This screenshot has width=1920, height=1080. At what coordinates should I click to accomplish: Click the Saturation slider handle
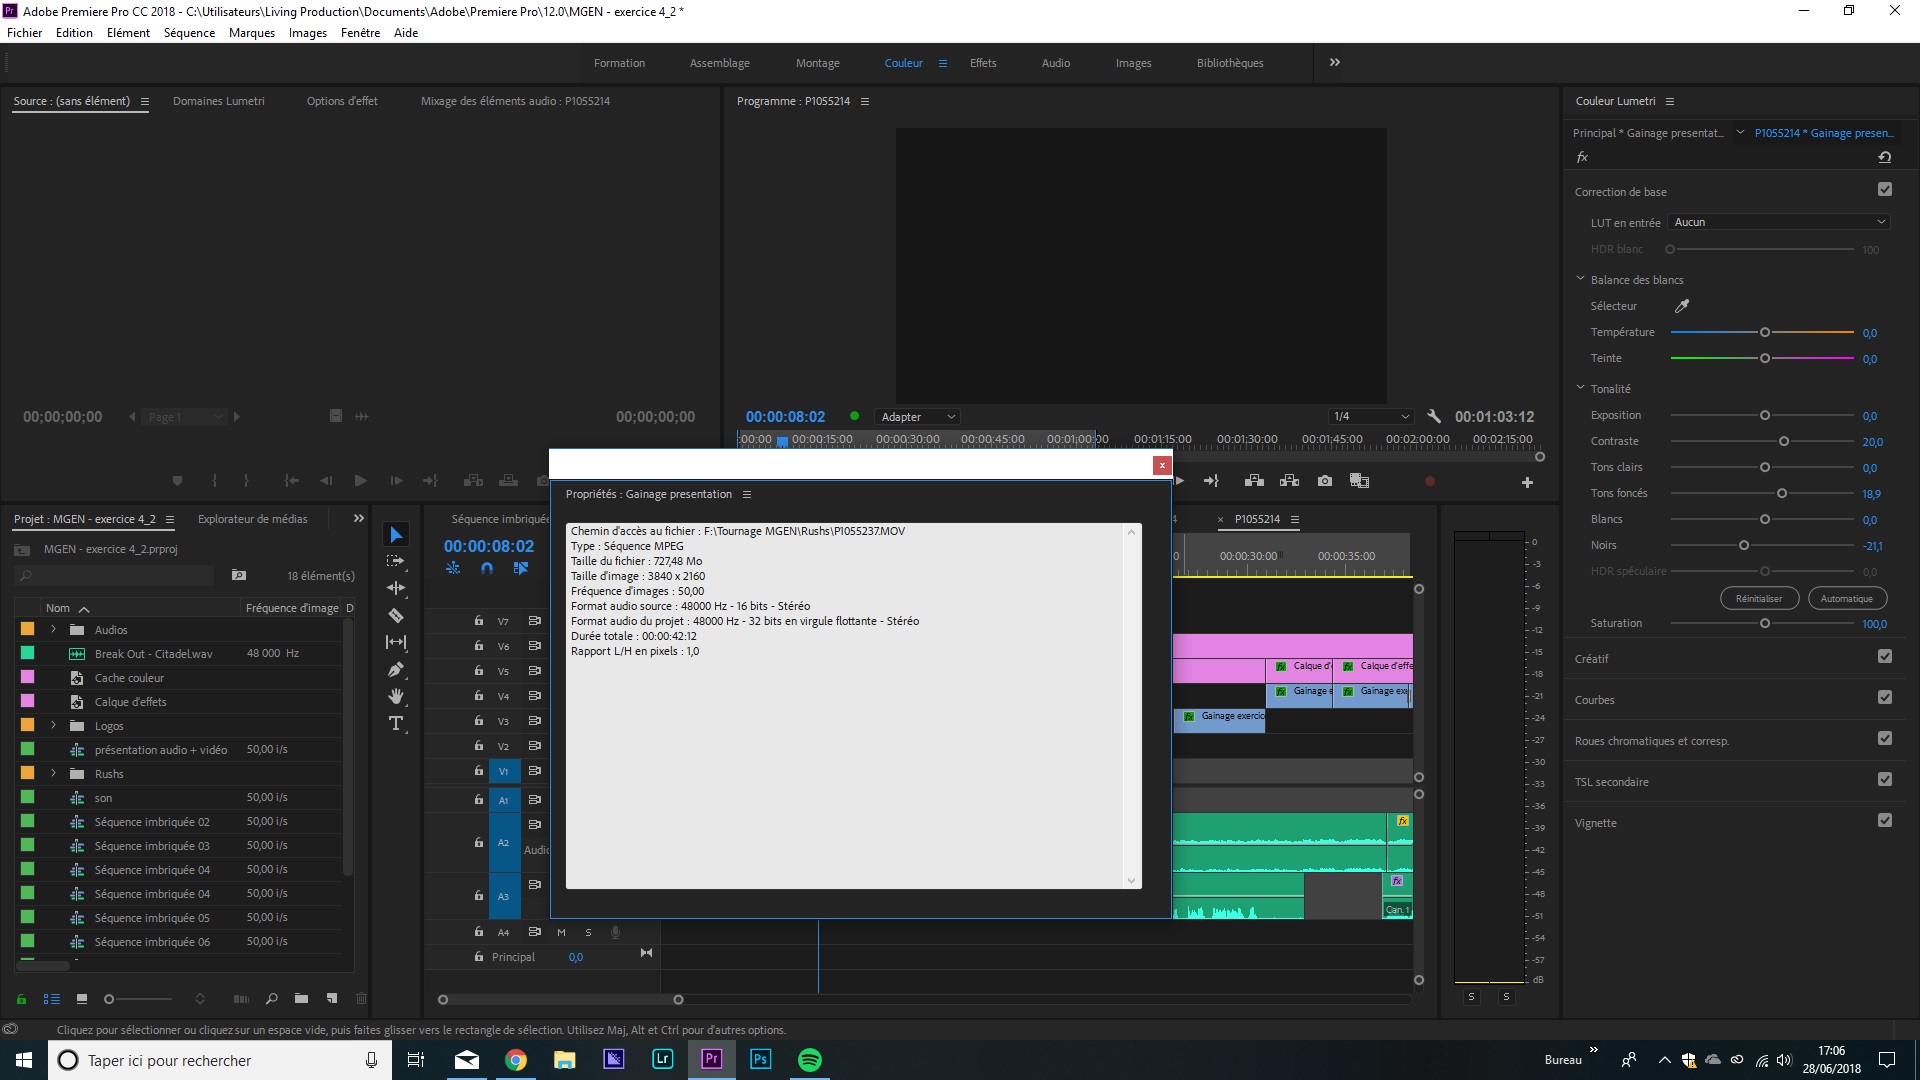[1765, 623]
